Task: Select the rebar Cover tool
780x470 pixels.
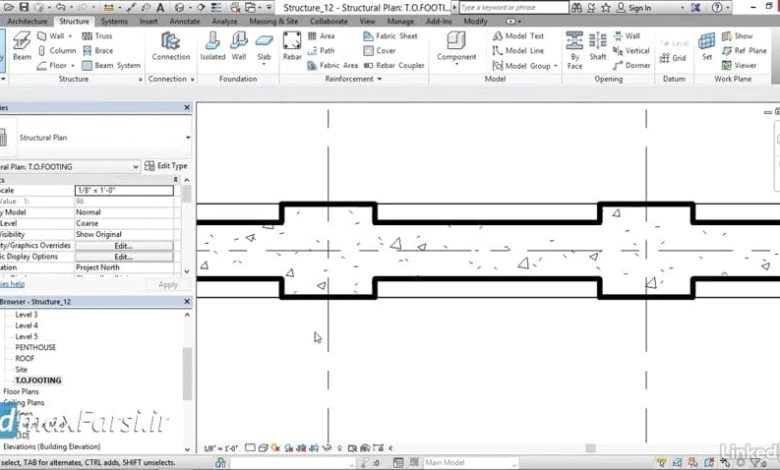Action: pos(380,51)
